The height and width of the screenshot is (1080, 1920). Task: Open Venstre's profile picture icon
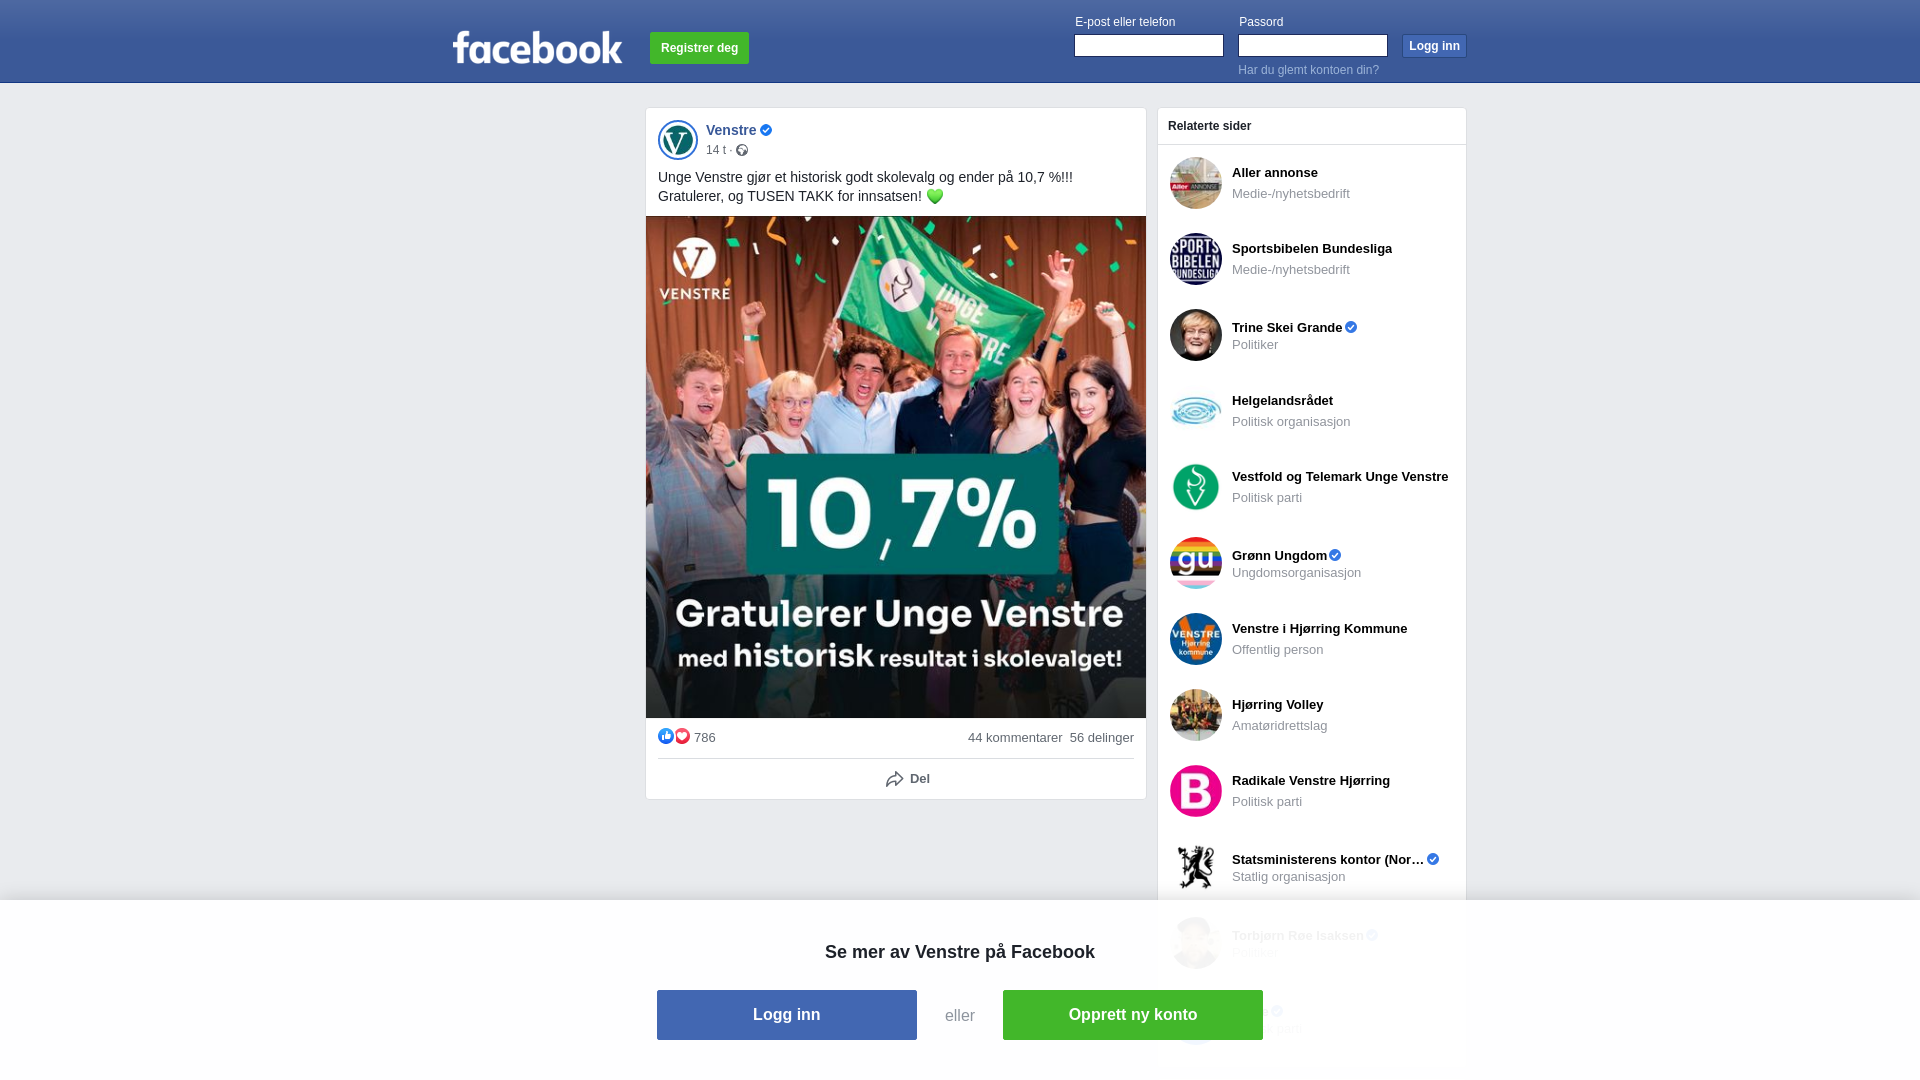[678, 140]
